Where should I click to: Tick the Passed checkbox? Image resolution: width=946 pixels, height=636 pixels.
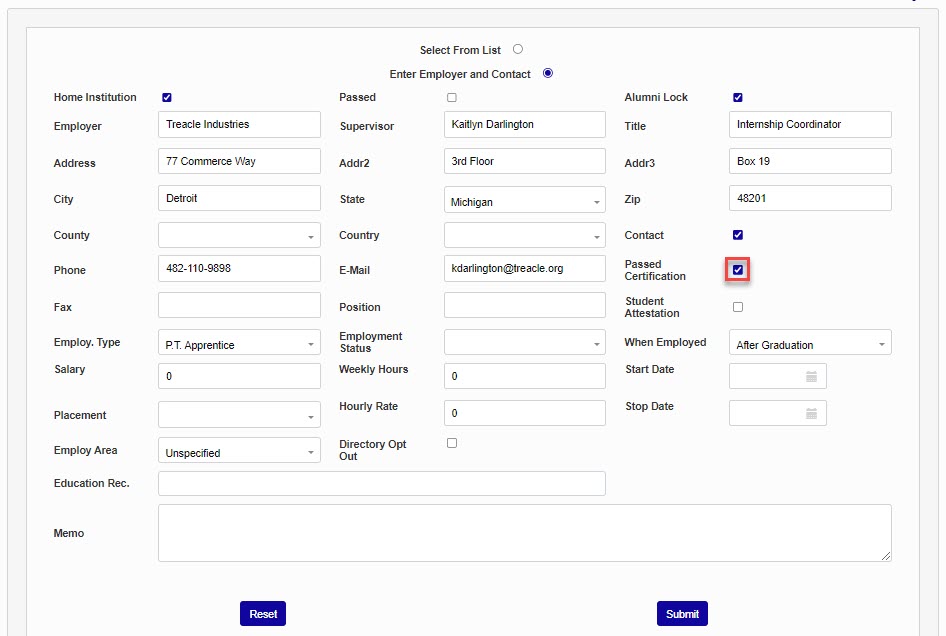(x=452, y=98)
